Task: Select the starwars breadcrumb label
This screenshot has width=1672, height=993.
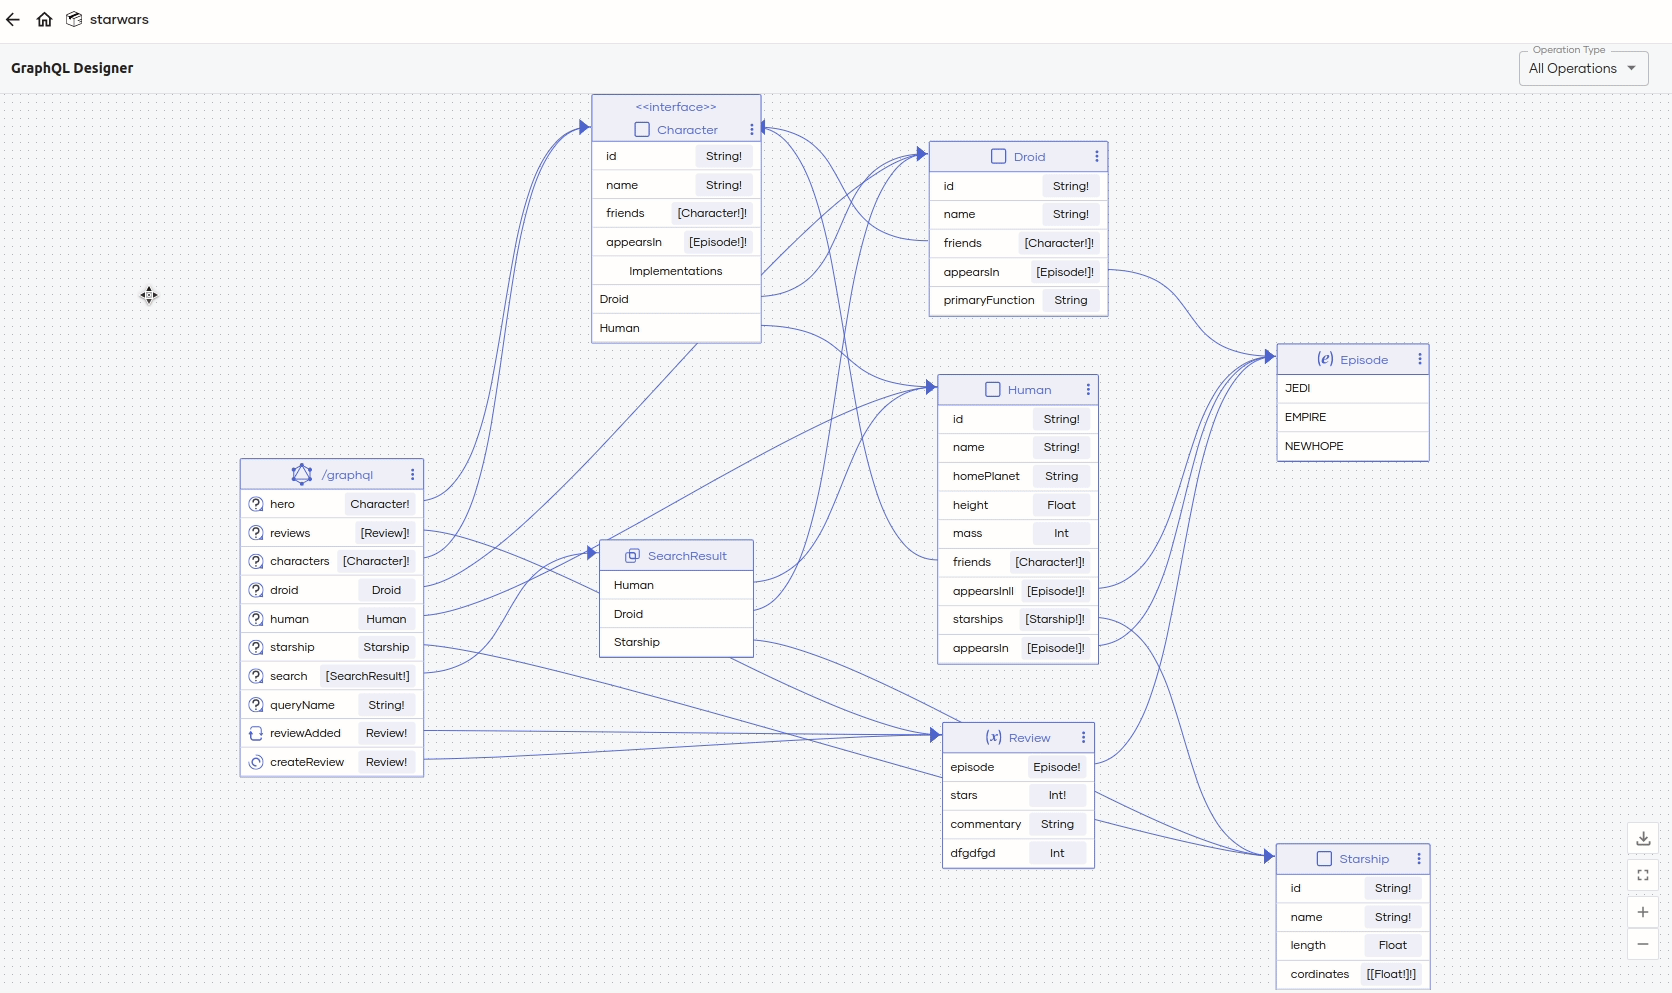Action: click(x=119, y=19)
